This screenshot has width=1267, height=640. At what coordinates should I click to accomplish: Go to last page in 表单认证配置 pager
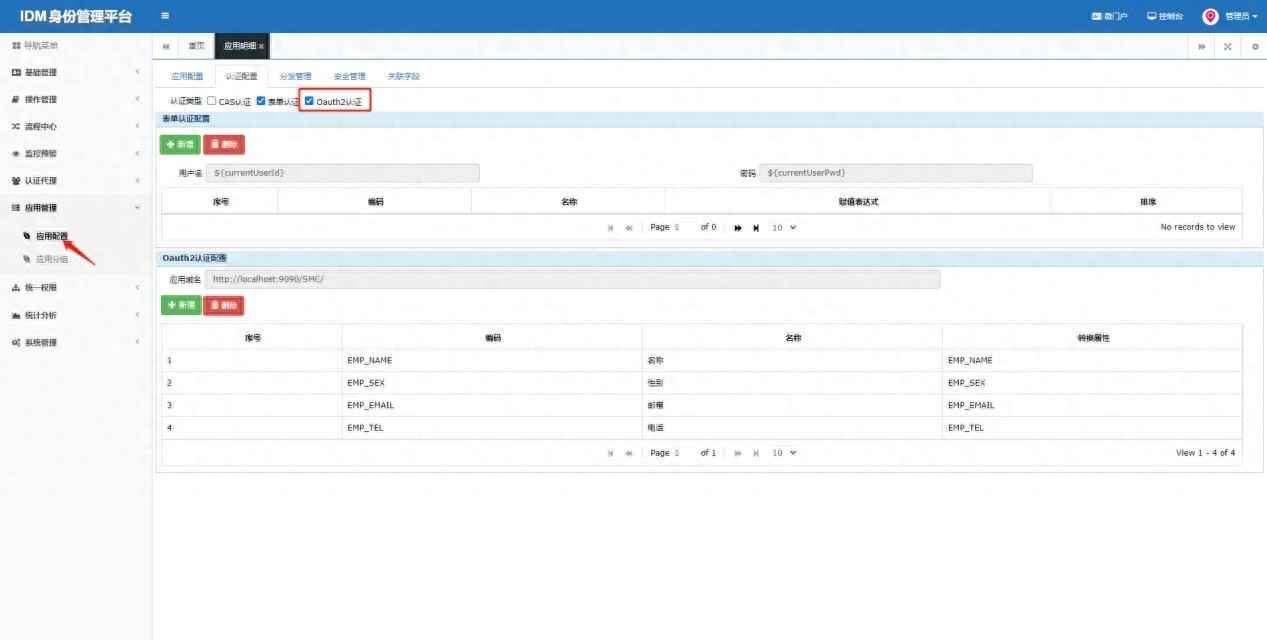click(757, 227)
